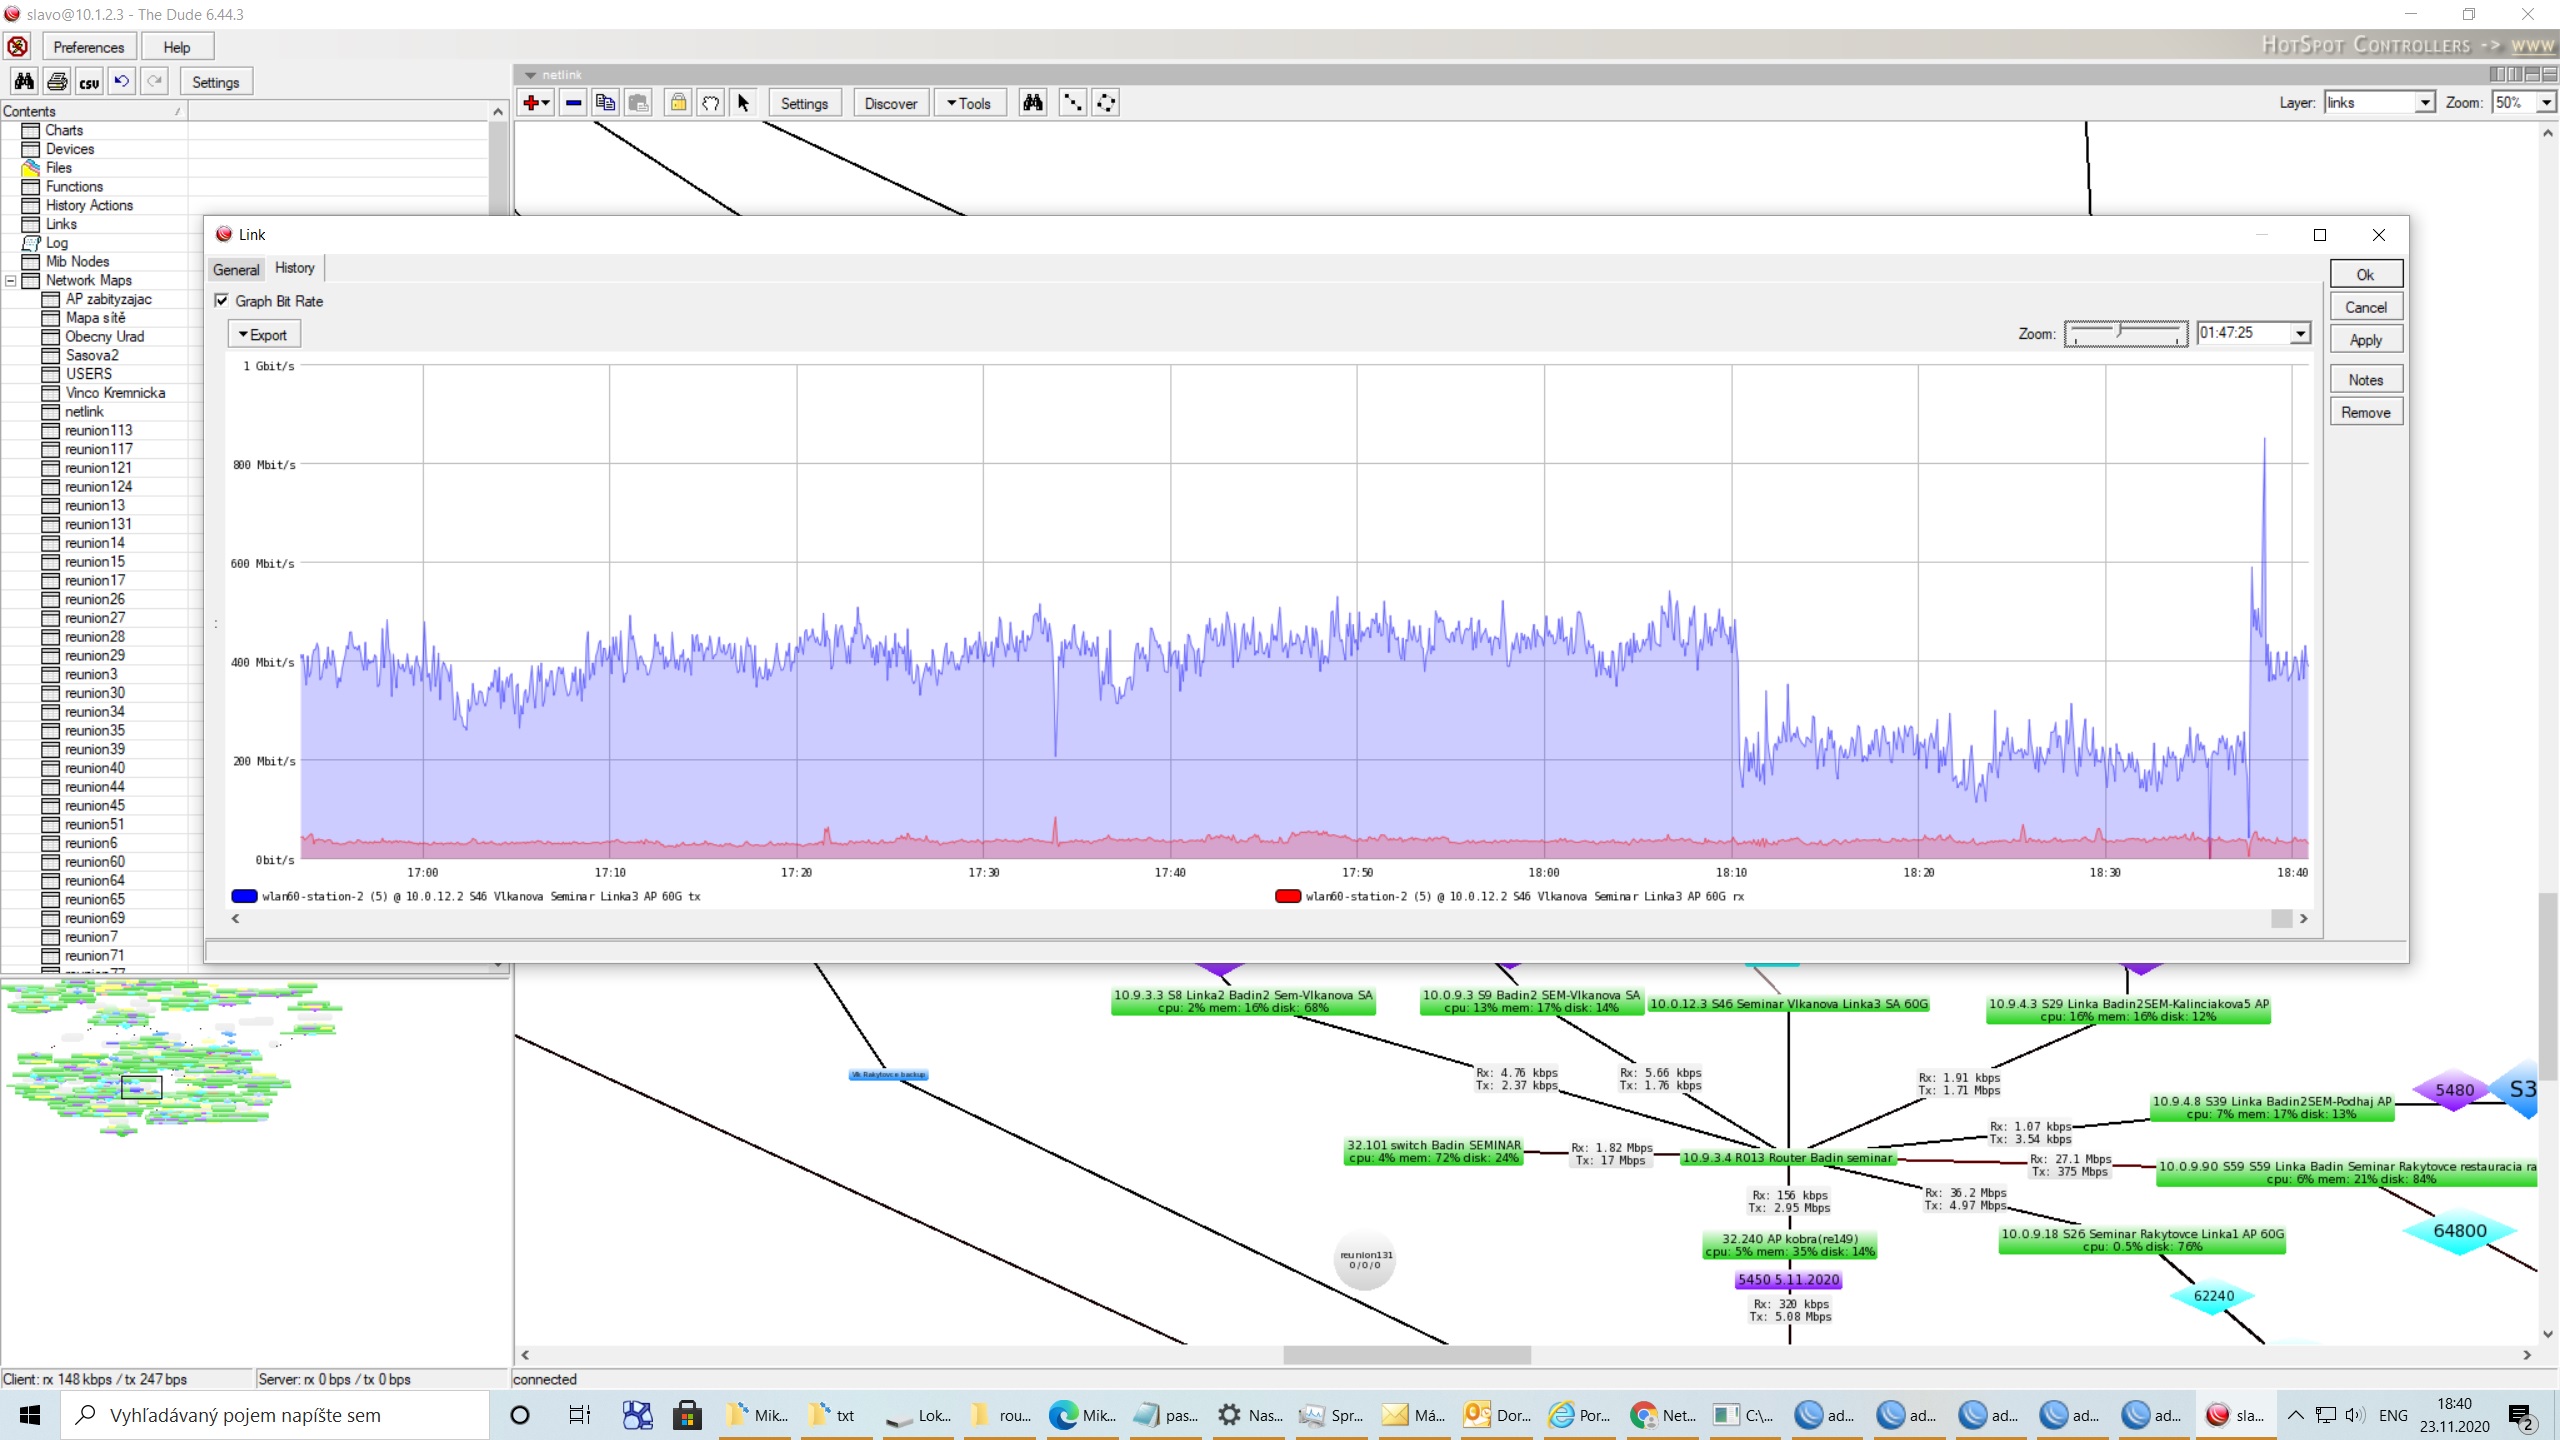Click the print icon in the top toolbar
The width and height of the screenshot is (2560, 1440).
point(57,81)
